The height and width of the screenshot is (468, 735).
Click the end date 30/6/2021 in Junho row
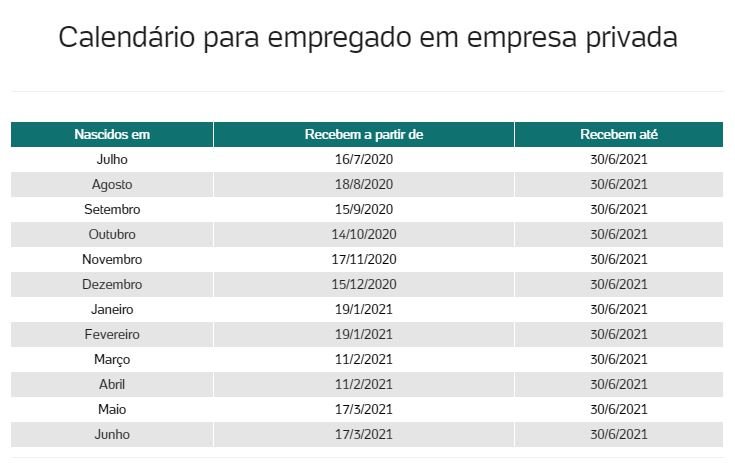[x=618, y=434]
